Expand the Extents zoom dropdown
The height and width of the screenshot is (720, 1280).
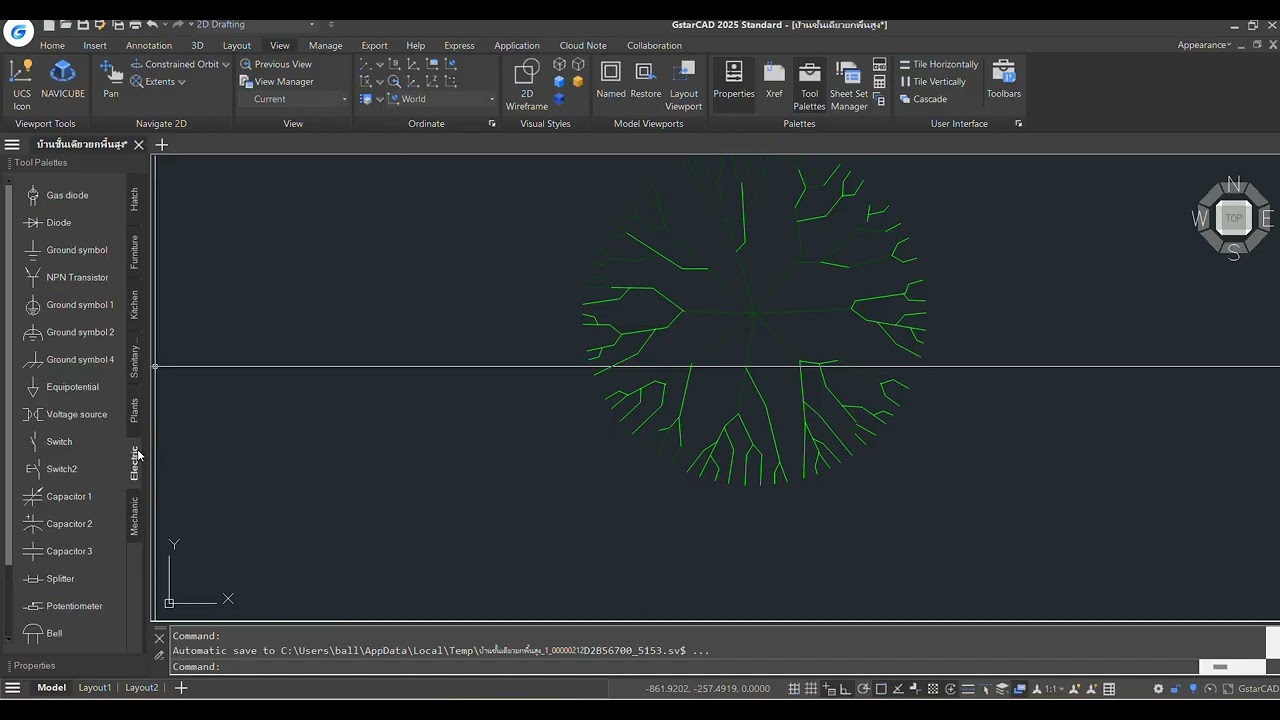coord(182,82)
